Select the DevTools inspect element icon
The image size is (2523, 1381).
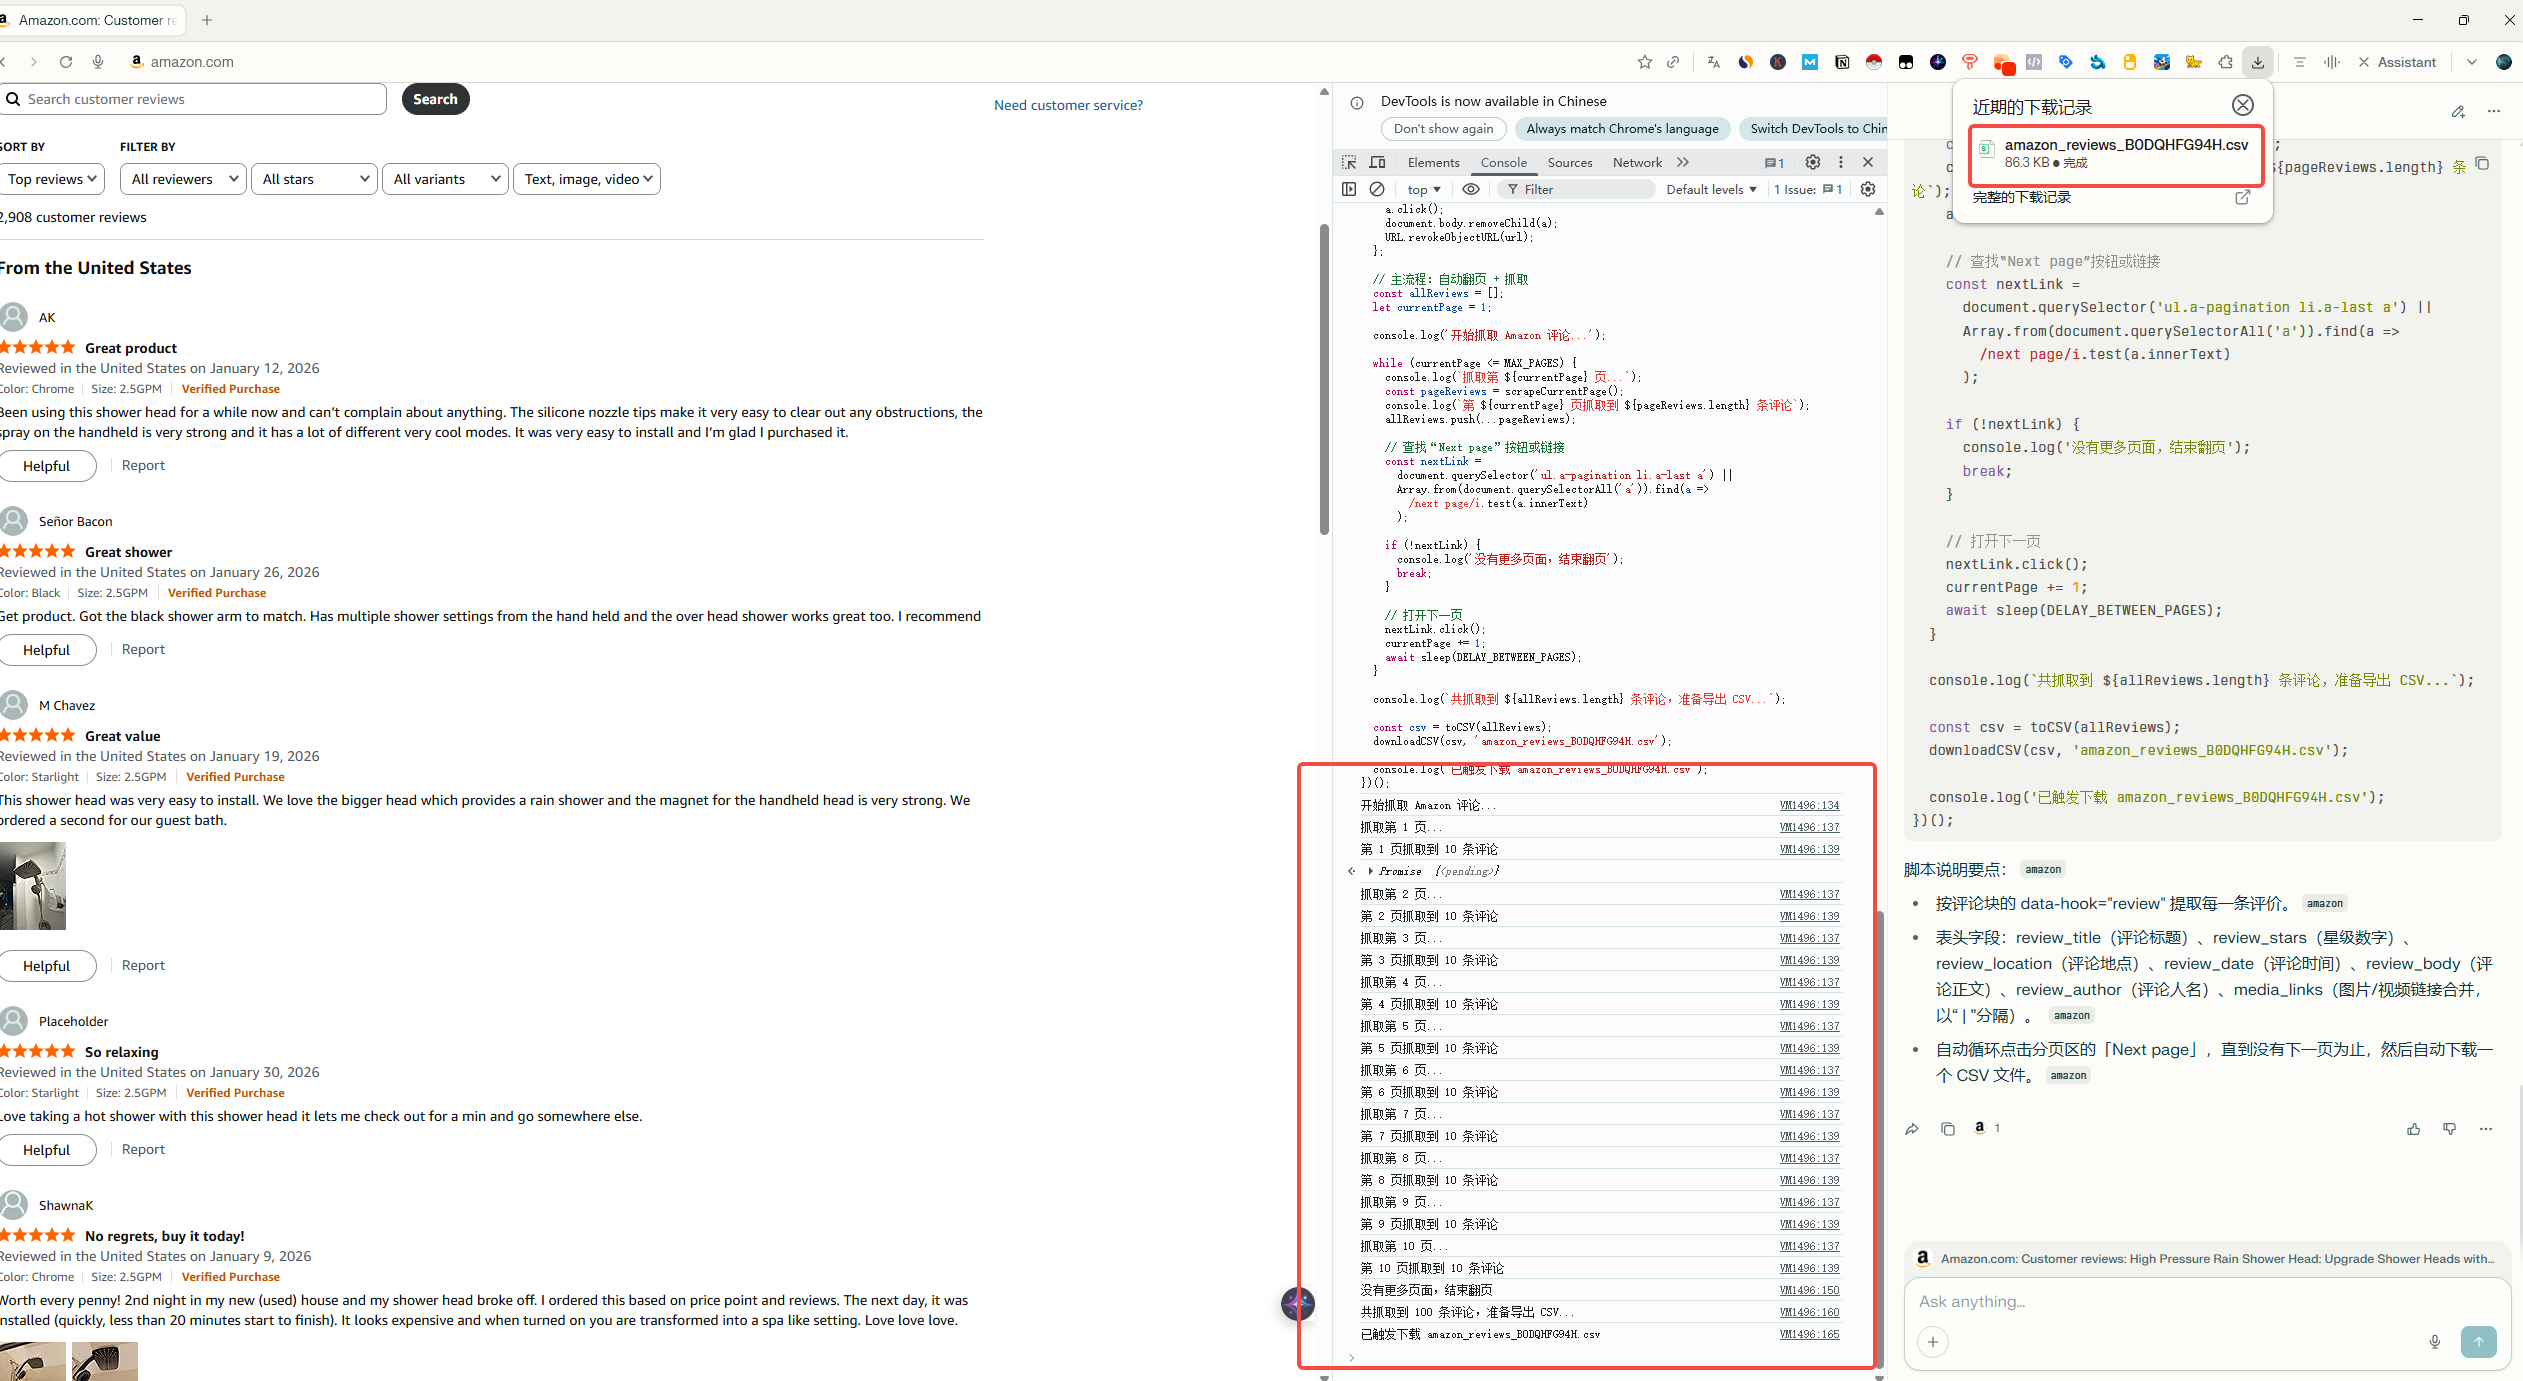point(1349,162)
